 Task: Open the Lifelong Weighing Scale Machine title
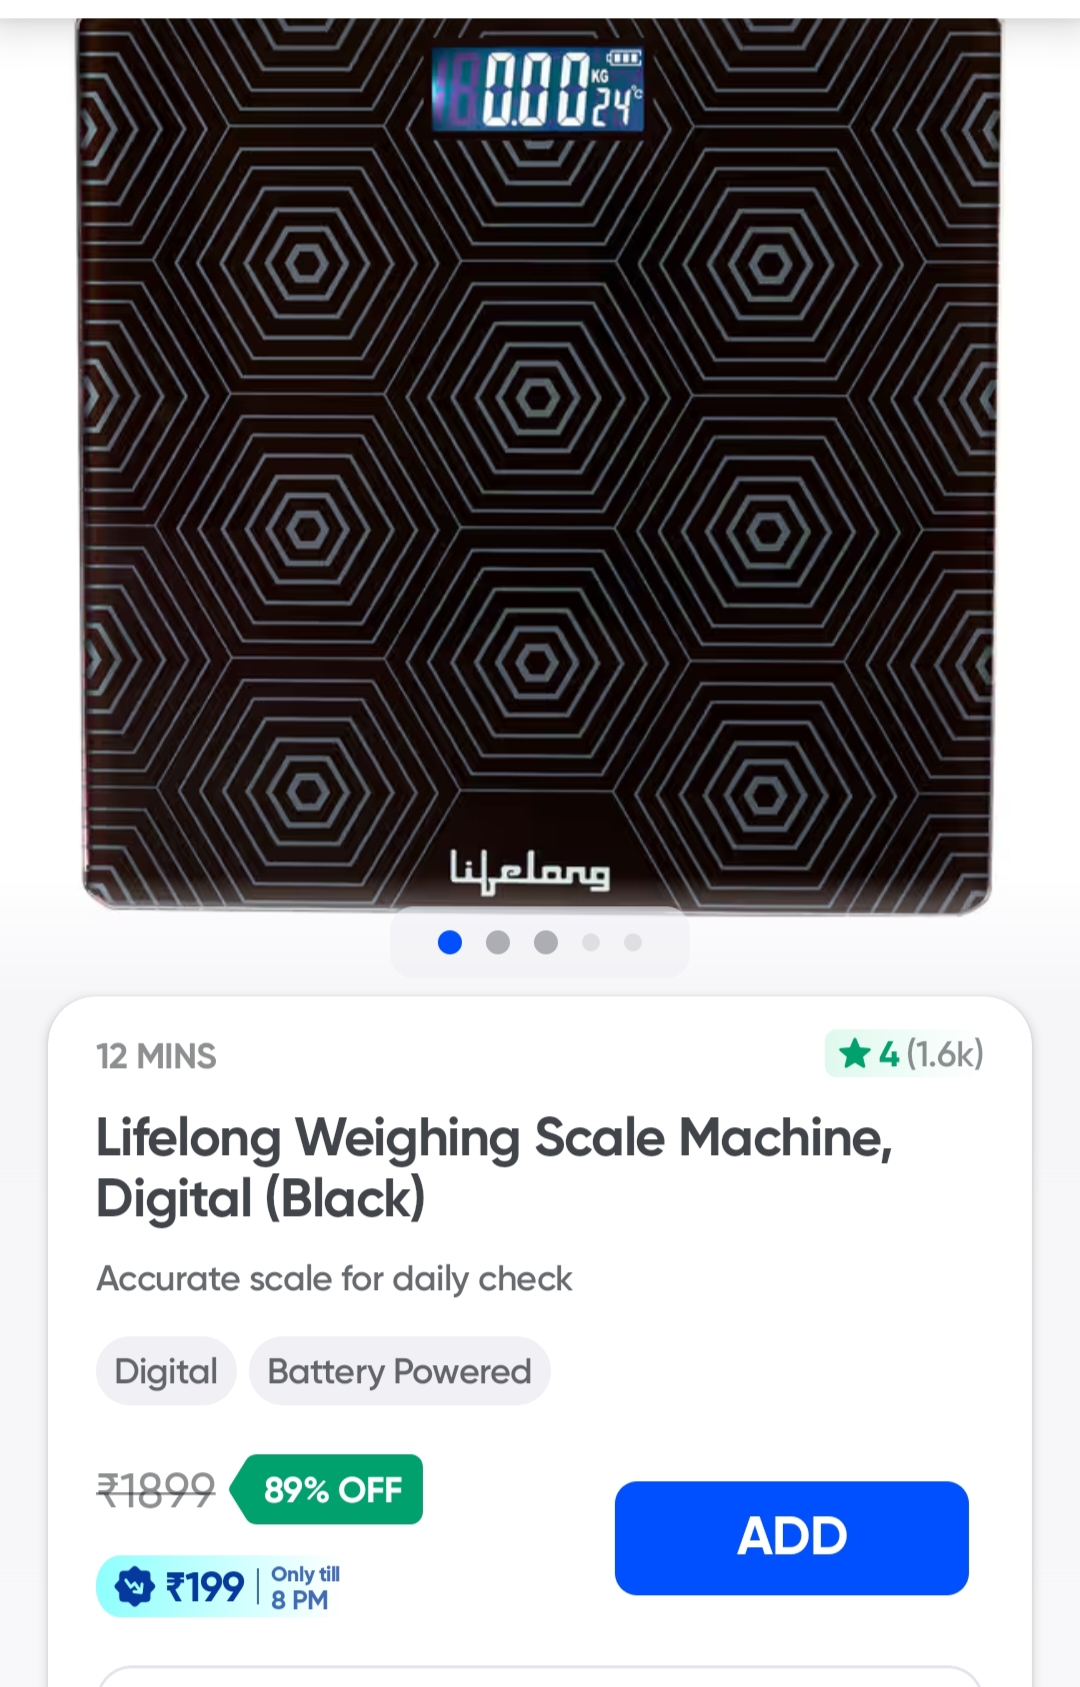click(494, 1168)
